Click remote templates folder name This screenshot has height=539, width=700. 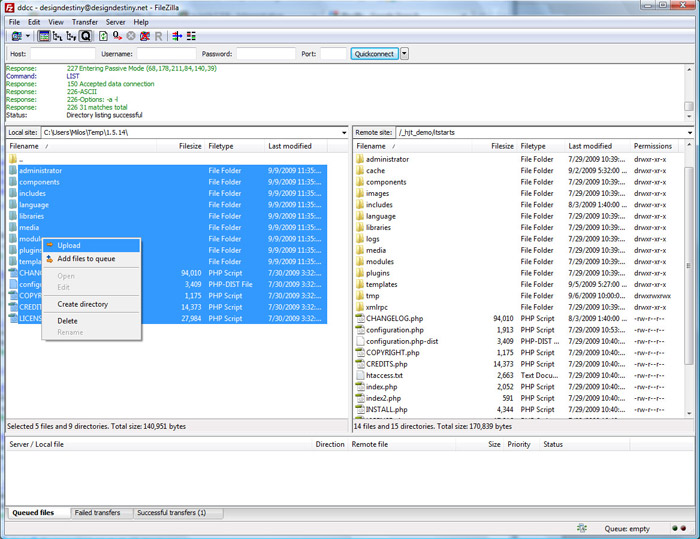[x=381, y=284]
